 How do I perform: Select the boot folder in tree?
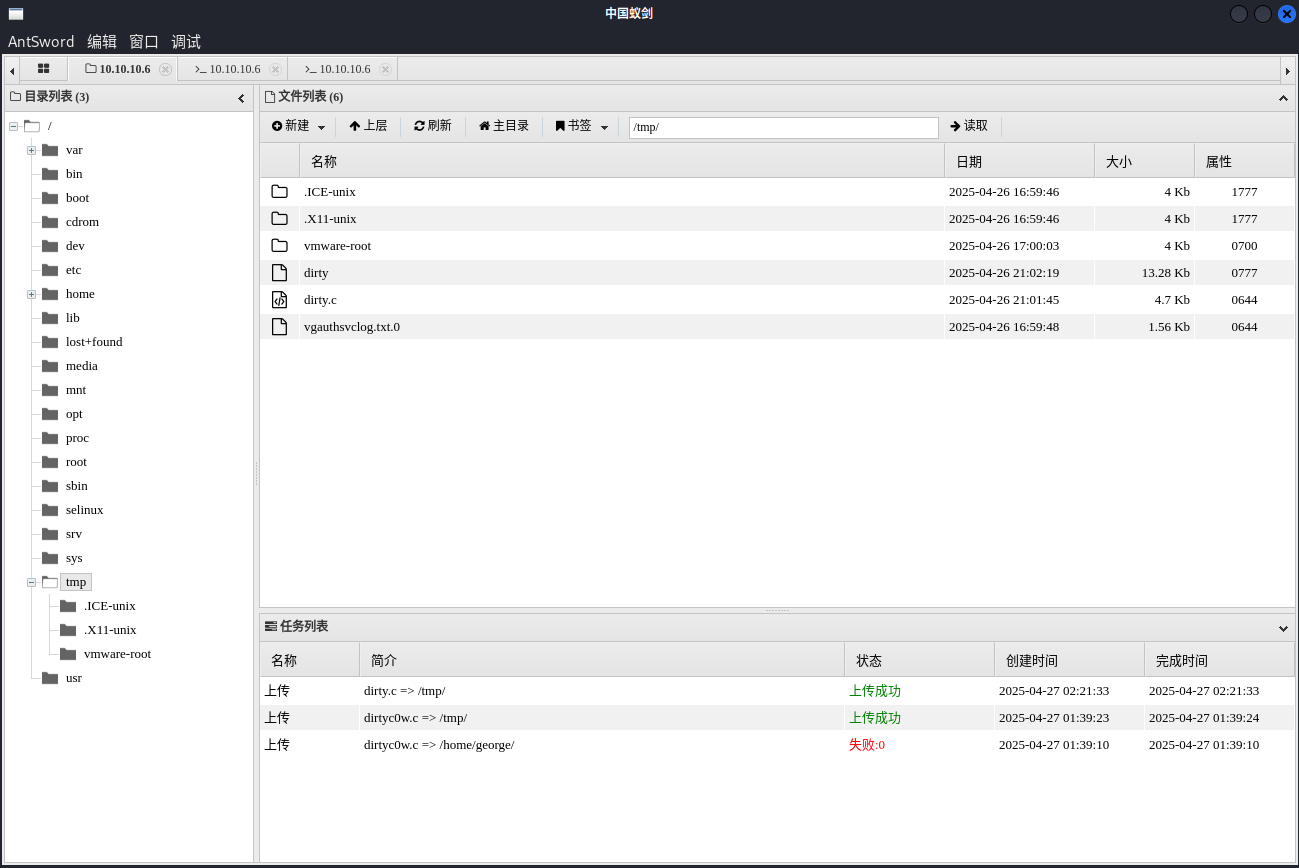click(77, 198)
